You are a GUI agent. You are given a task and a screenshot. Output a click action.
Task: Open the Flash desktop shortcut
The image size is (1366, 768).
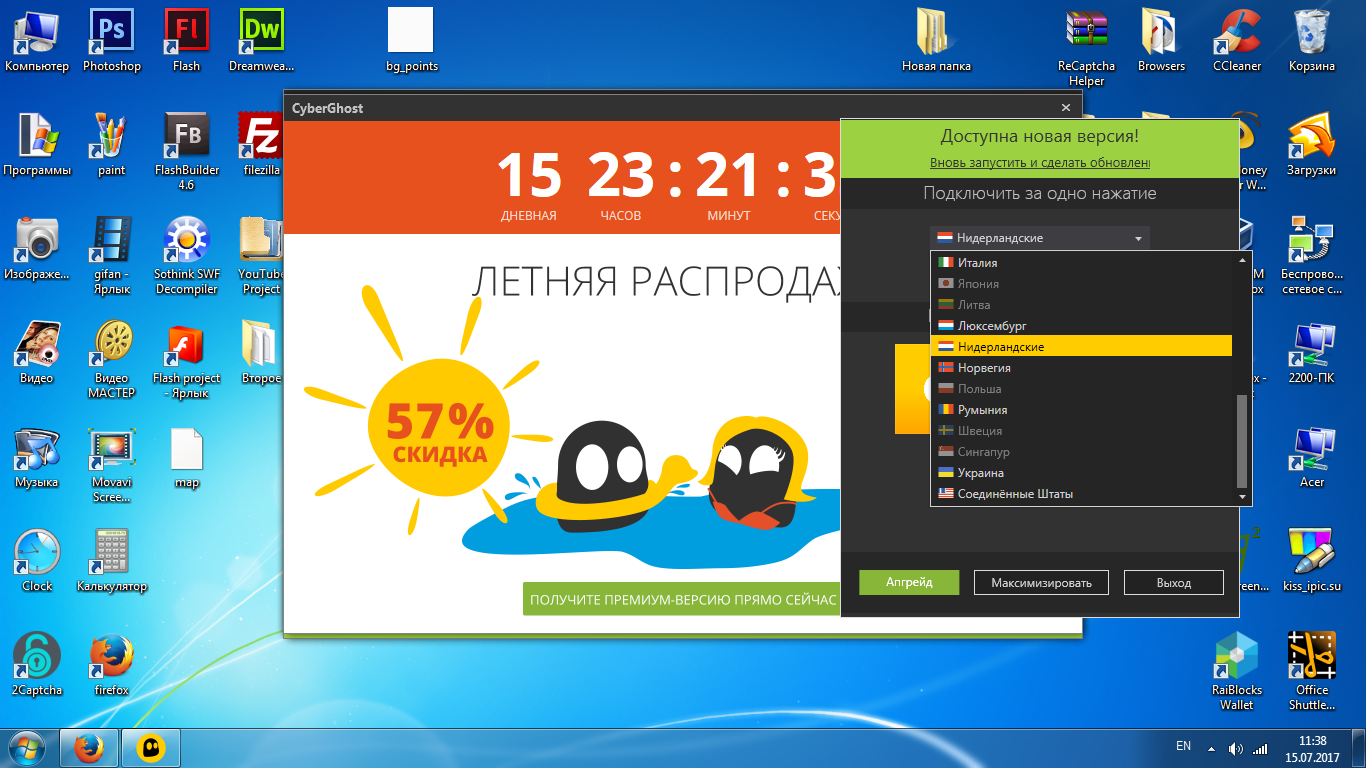tap(186, 40)
